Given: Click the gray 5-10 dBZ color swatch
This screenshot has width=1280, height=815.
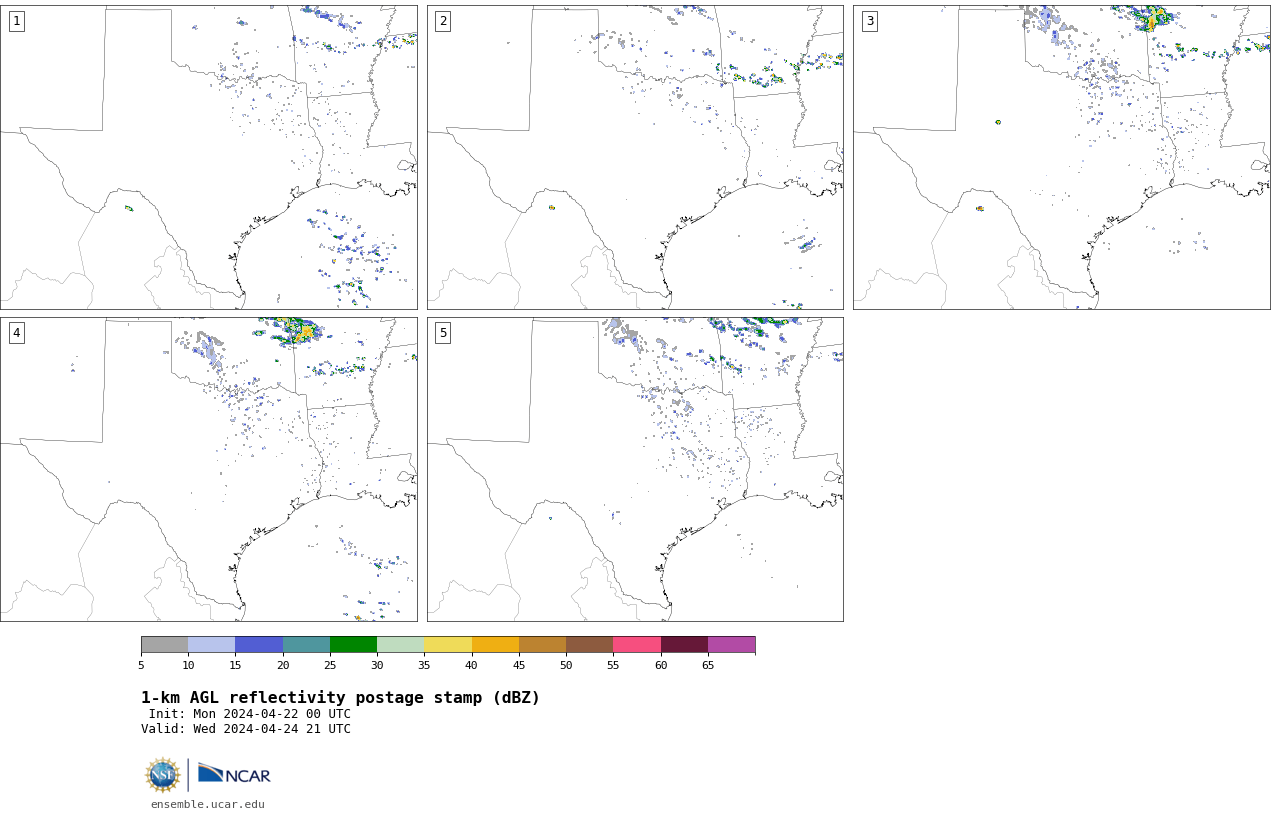Looking at the screenshot, I should point(164,644).
